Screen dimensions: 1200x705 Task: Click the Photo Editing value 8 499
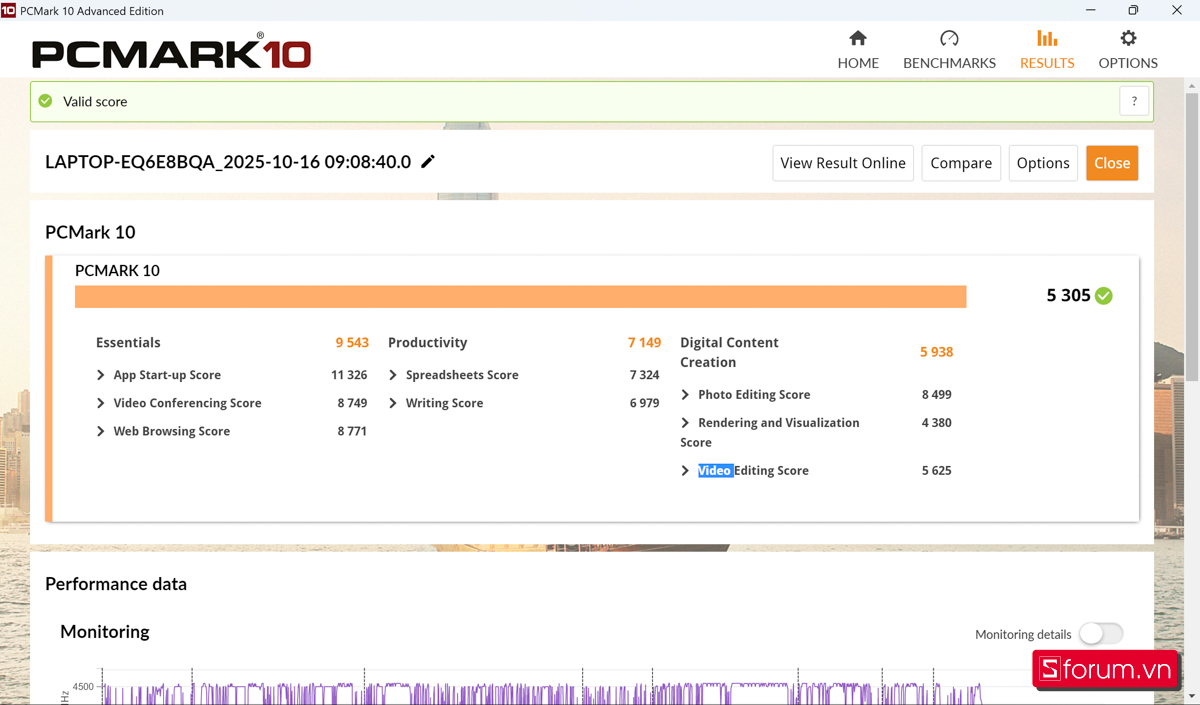pos(936,395)
